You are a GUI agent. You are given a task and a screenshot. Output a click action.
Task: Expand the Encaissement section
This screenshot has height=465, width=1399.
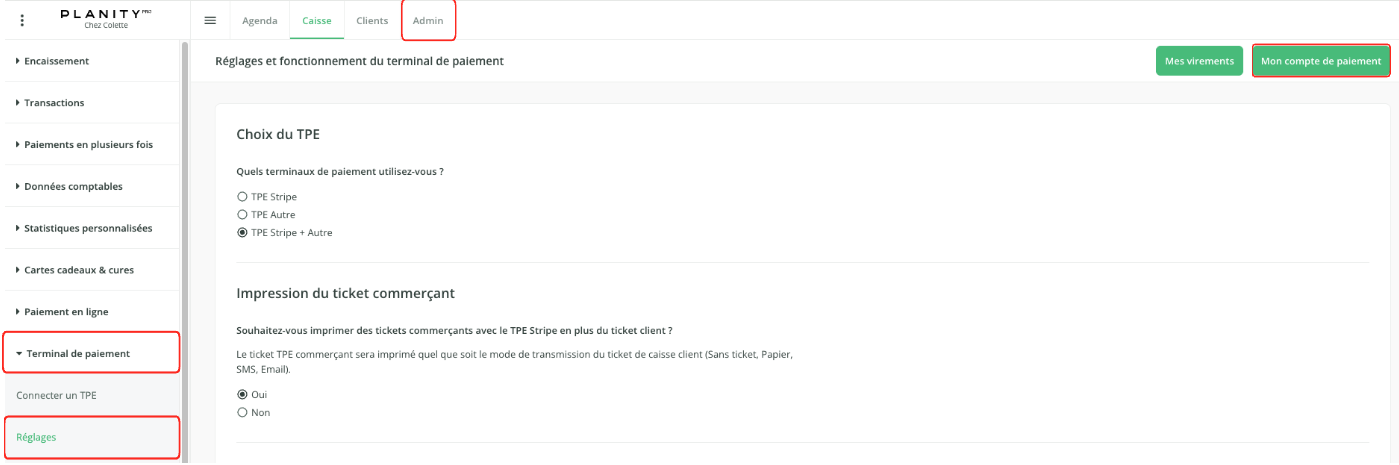[x=90, y=61]
